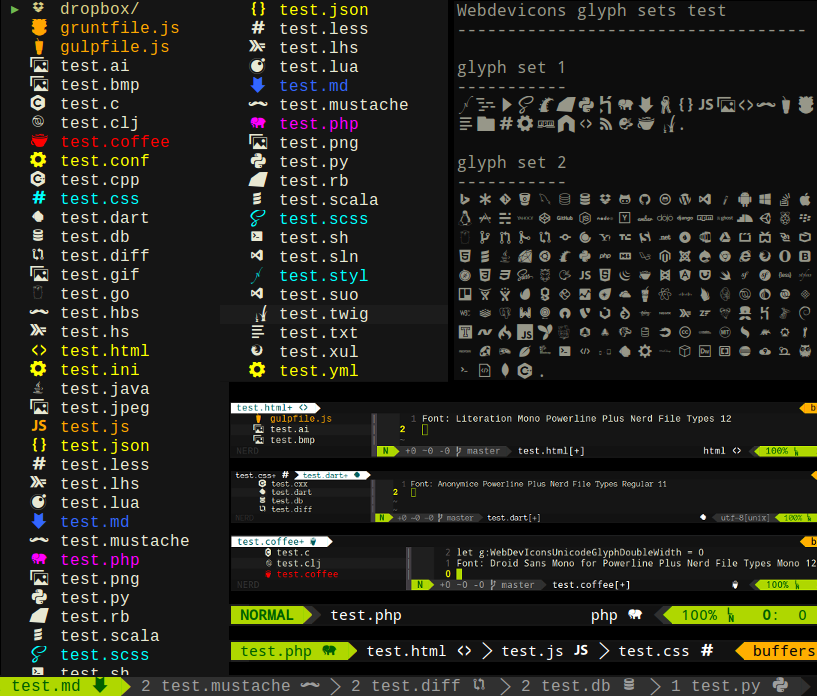Click the 'glyph set 1' heading text
Screen dimensions: 817x696
tap(511, 68)
